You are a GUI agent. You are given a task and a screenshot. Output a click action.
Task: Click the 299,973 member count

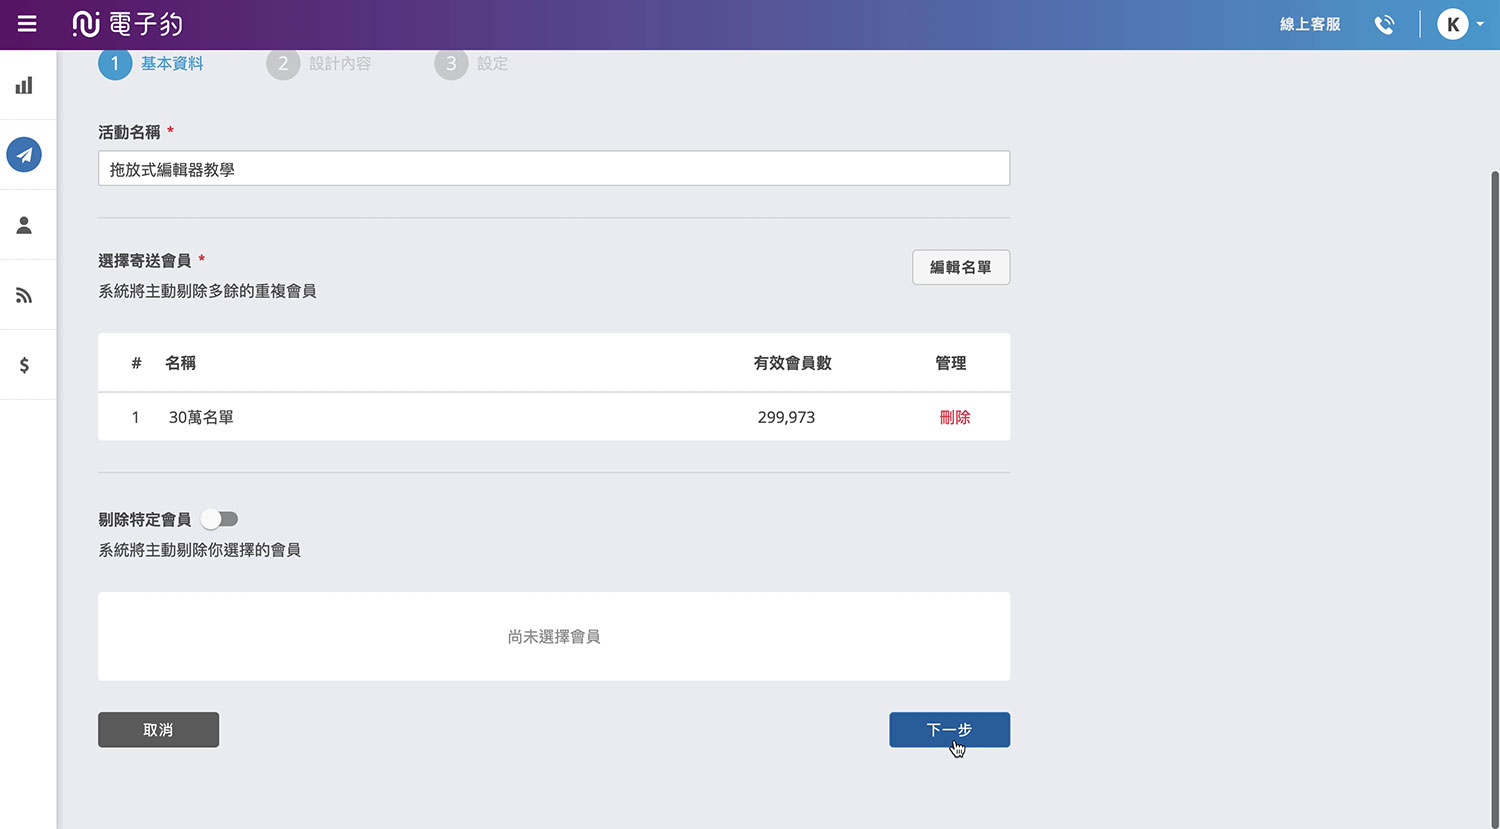pyautogui.click(x=786, y=417)
